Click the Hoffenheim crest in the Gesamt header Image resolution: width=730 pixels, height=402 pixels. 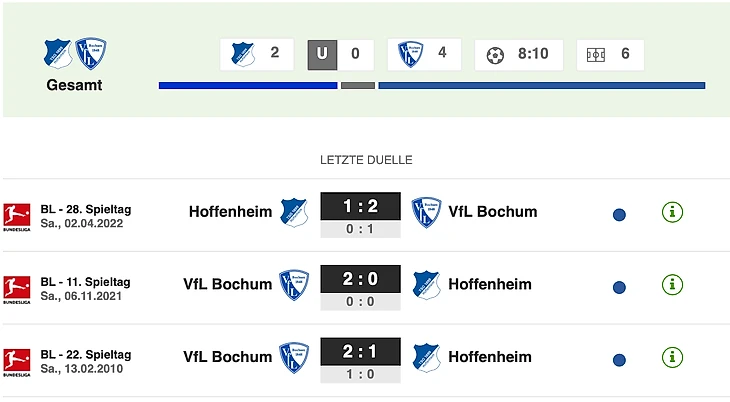56,53
